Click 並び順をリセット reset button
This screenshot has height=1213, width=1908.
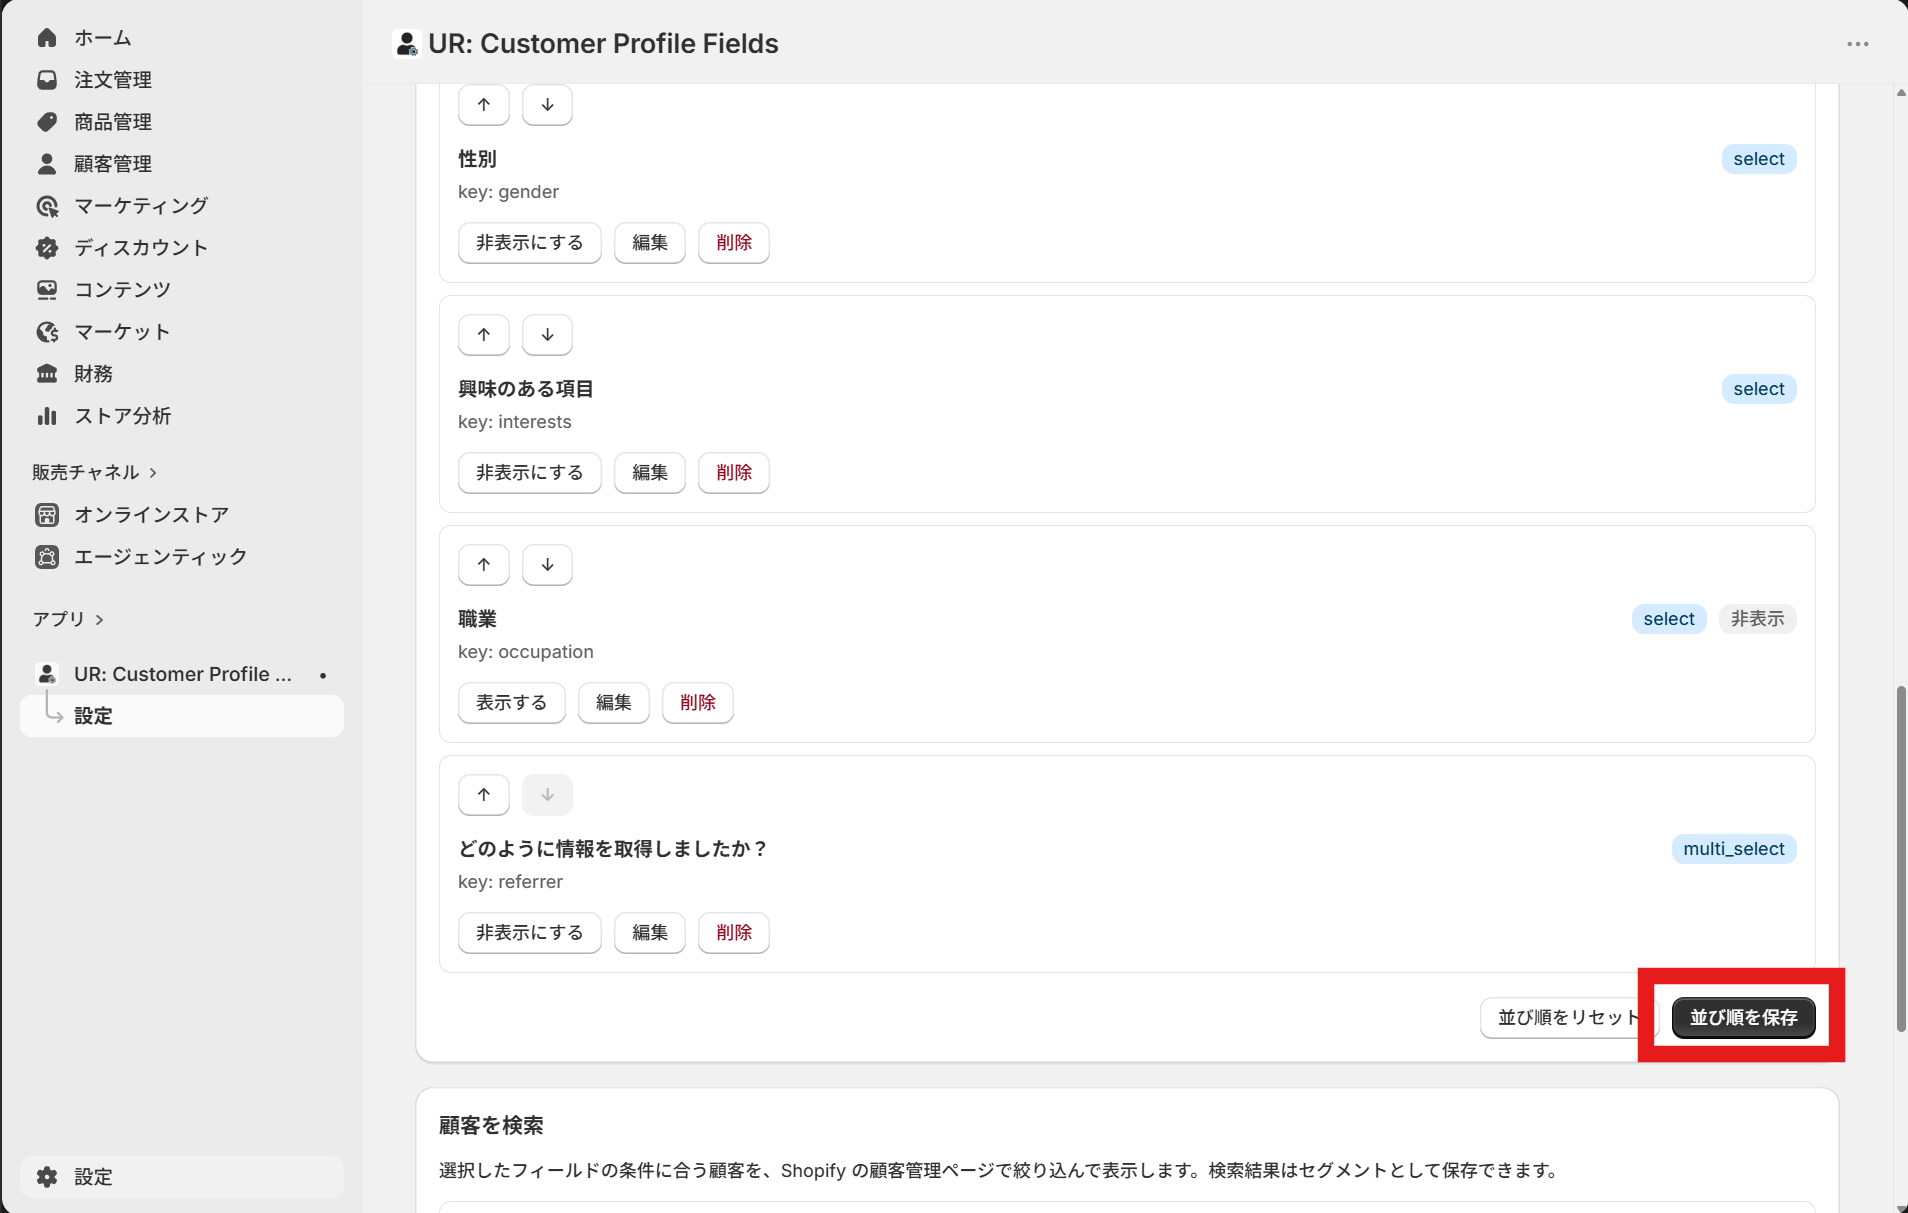[x=1568, y=1018]
